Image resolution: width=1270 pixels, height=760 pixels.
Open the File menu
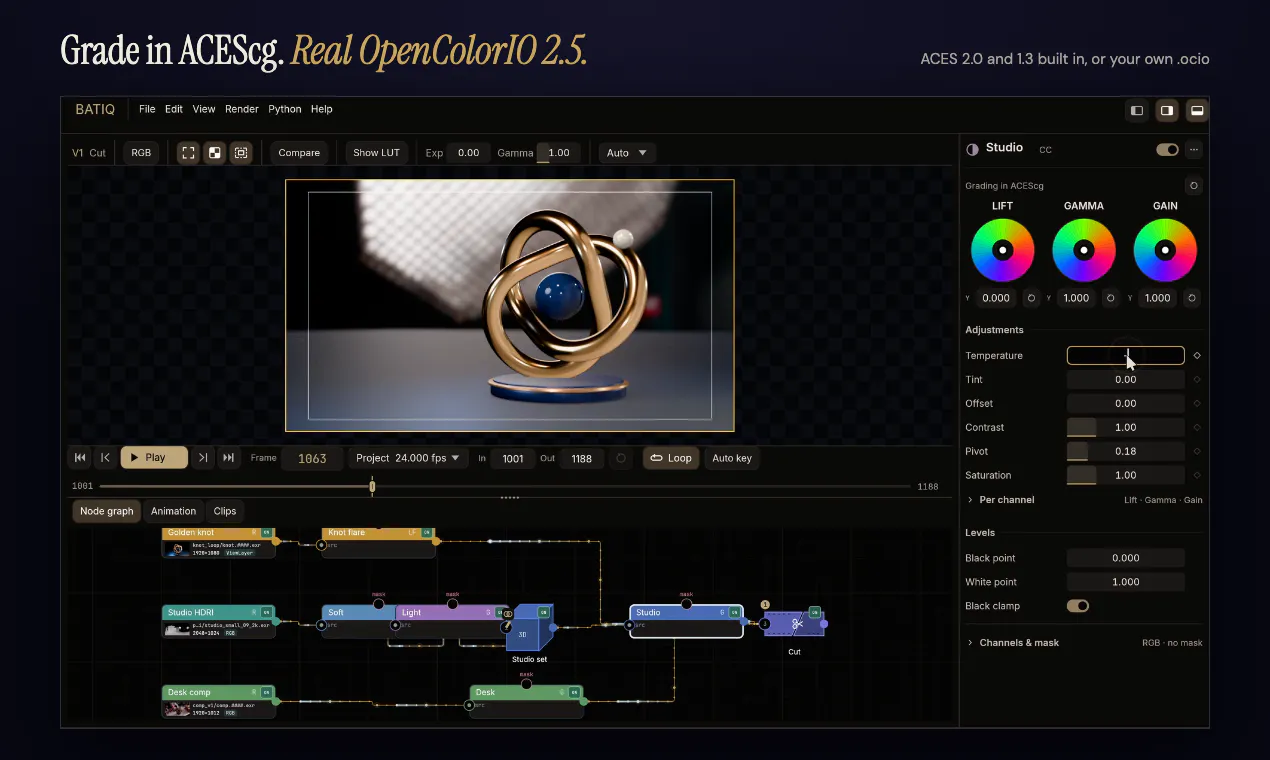click(x=147, y=109)
